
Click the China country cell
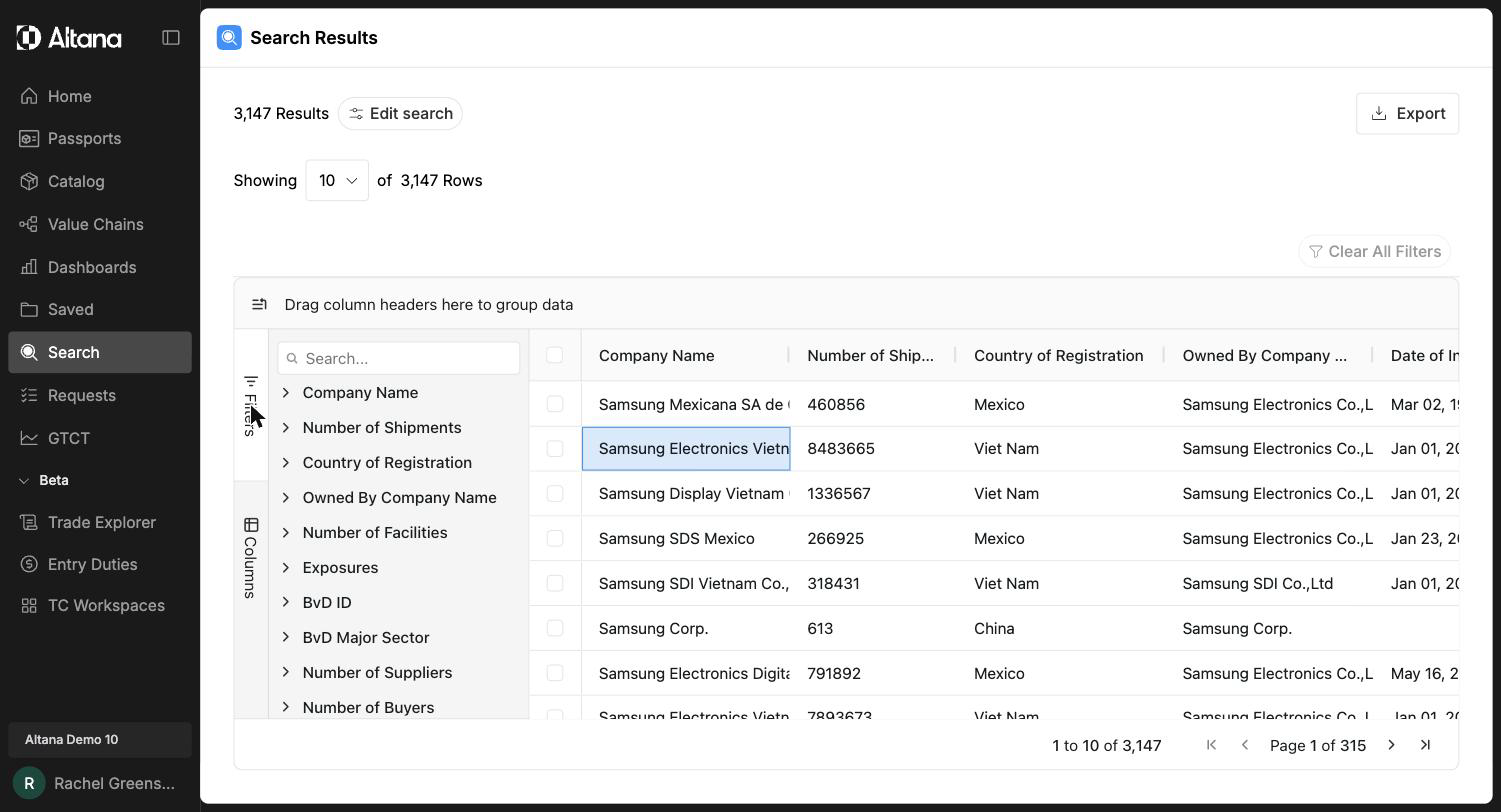click(x=1060, y=628)
